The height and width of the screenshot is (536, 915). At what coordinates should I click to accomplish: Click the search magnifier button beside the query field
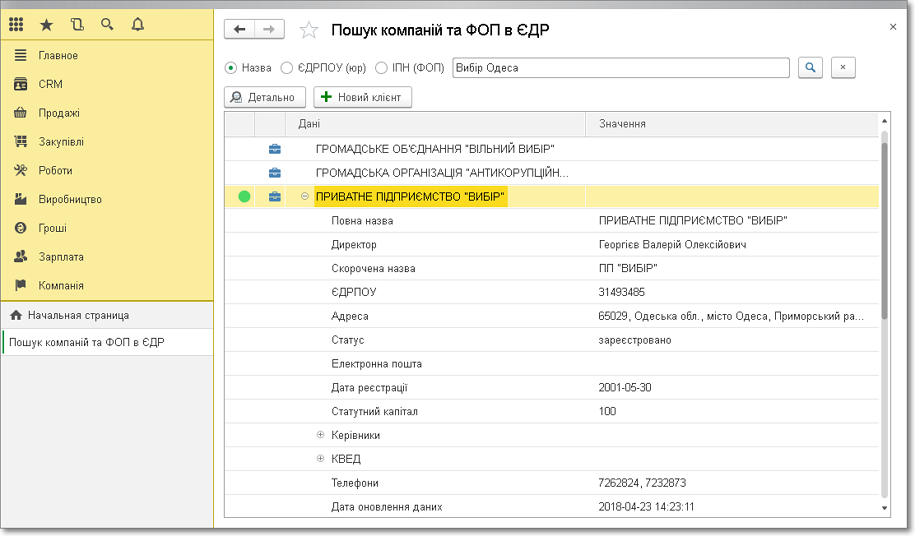[810, 68]
